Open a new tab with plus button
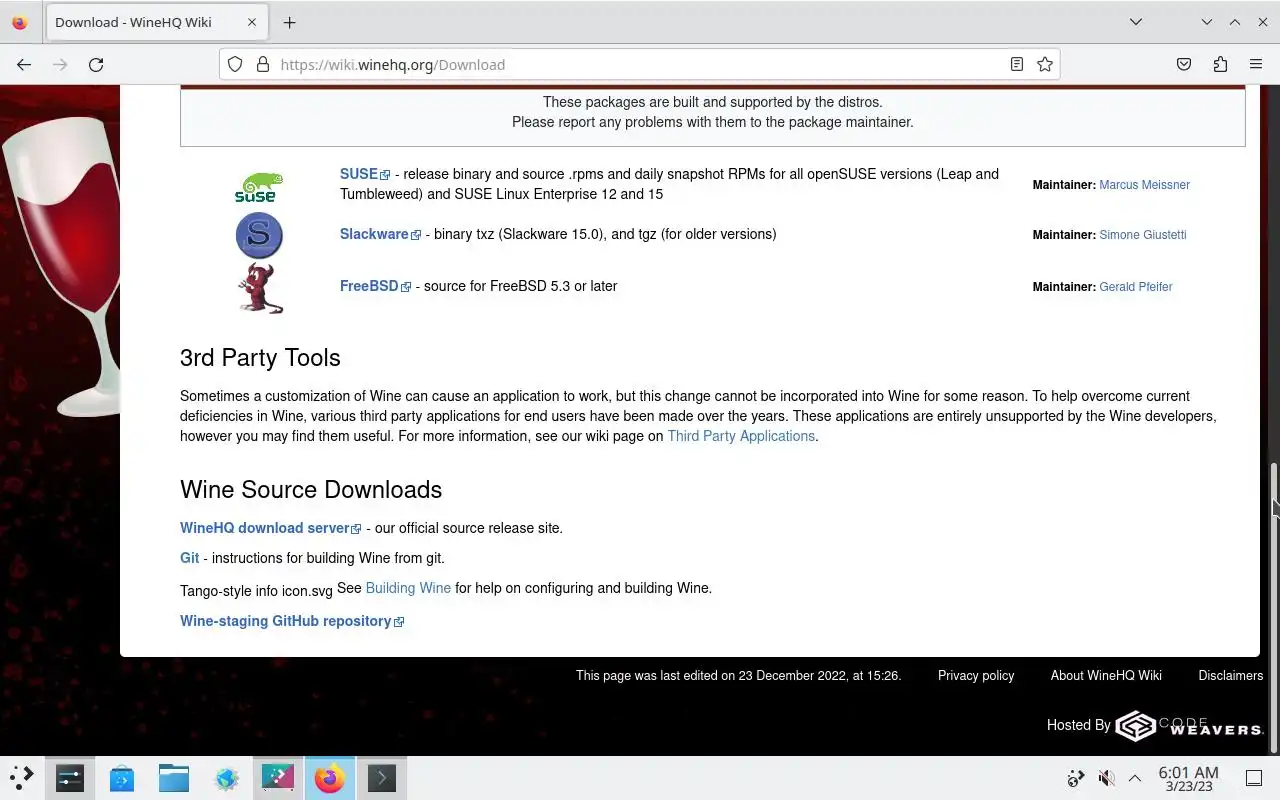Screen dimensions: 1280x800 pos(289,22)
